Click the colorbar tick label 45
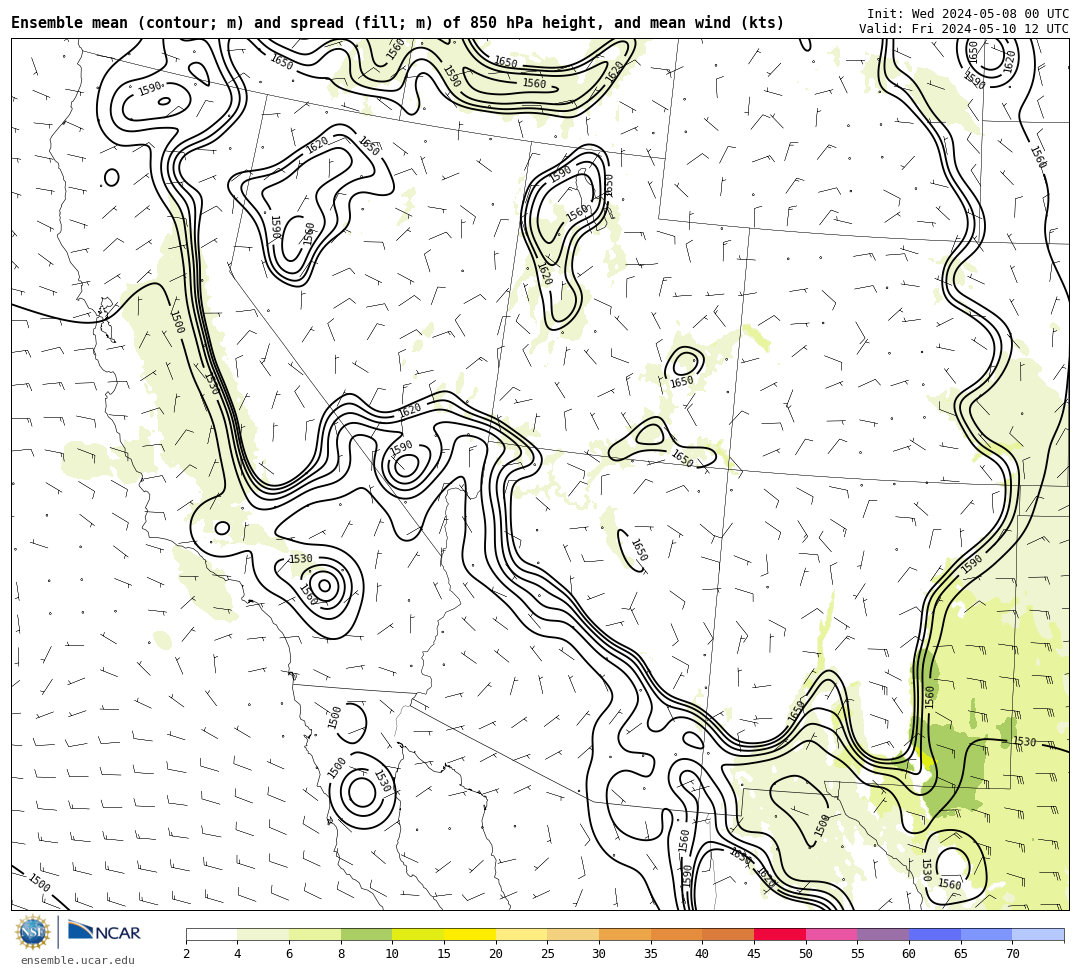The height and width of the screenshot is (973, 1080). coord(754,954)
